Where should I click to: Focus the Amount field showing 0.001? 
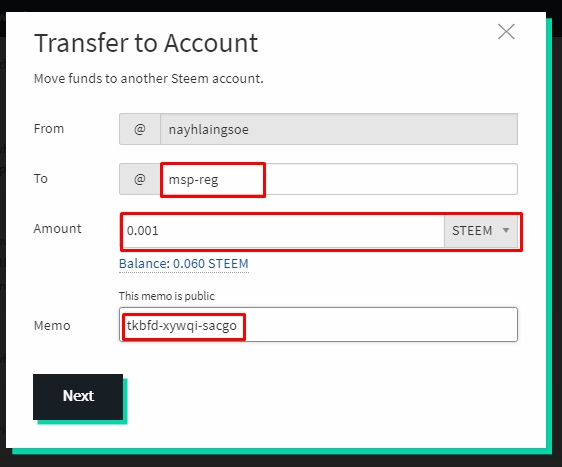(283, 231)
